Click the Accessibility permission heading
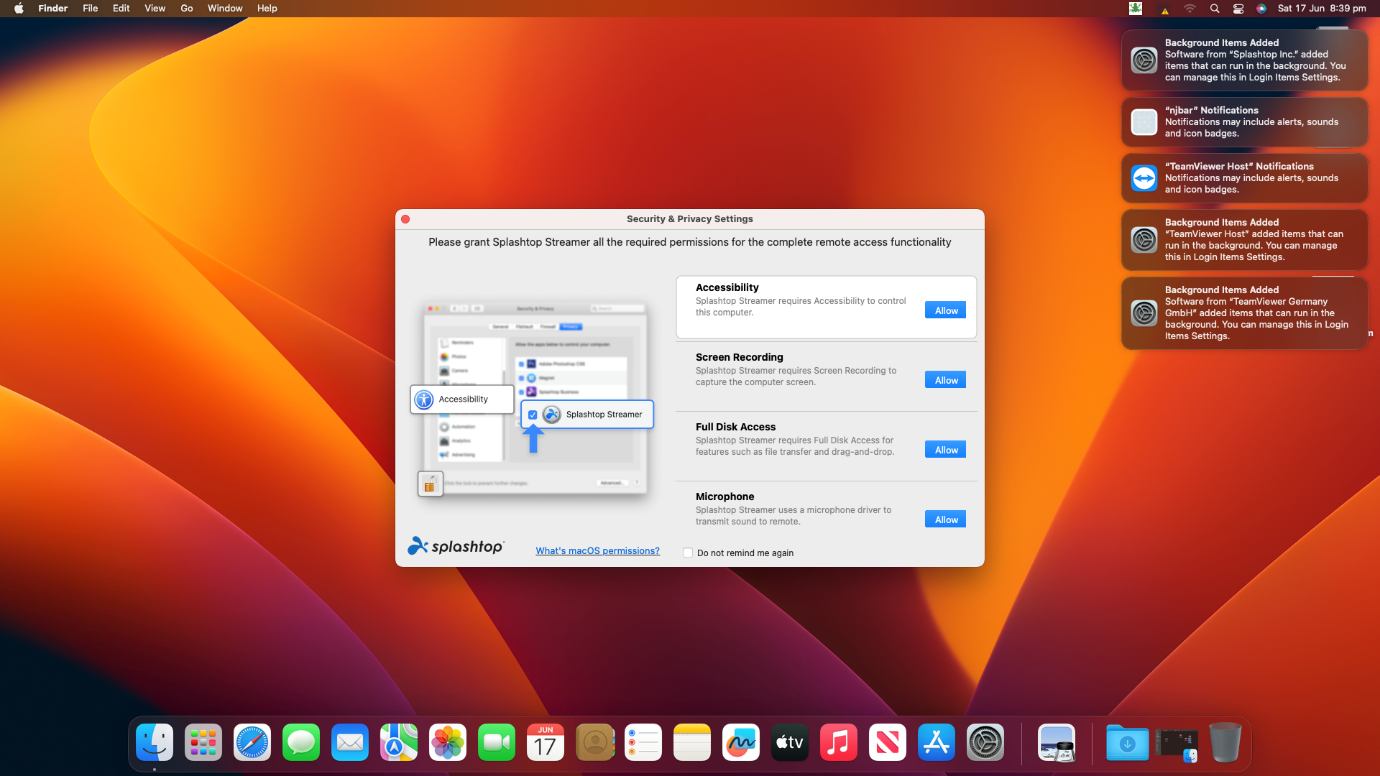1380x776 pixels. [727, 287]
